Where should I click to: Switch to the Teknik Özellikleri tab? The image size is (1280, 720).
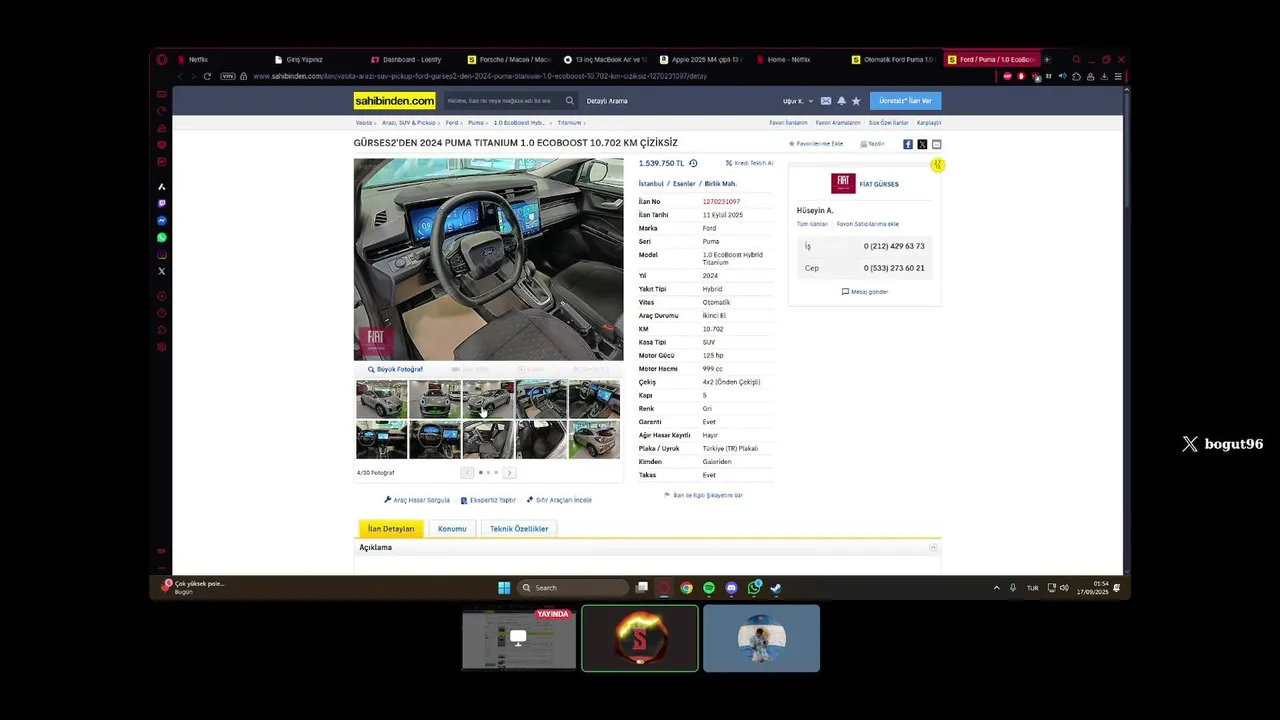pyautogui.click(x=519, y=529)
